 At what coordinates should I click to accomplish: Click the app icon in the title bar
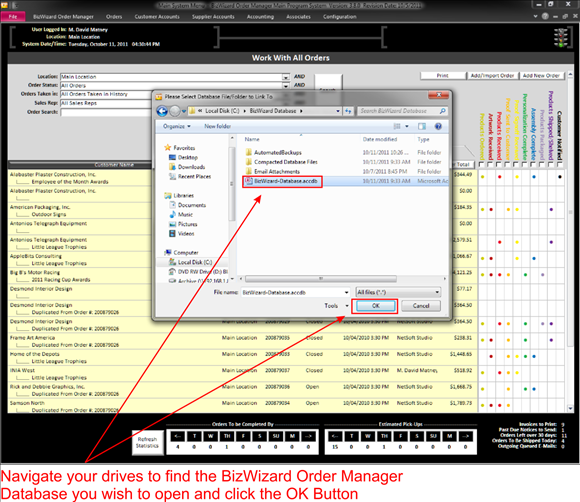(4, 5)
